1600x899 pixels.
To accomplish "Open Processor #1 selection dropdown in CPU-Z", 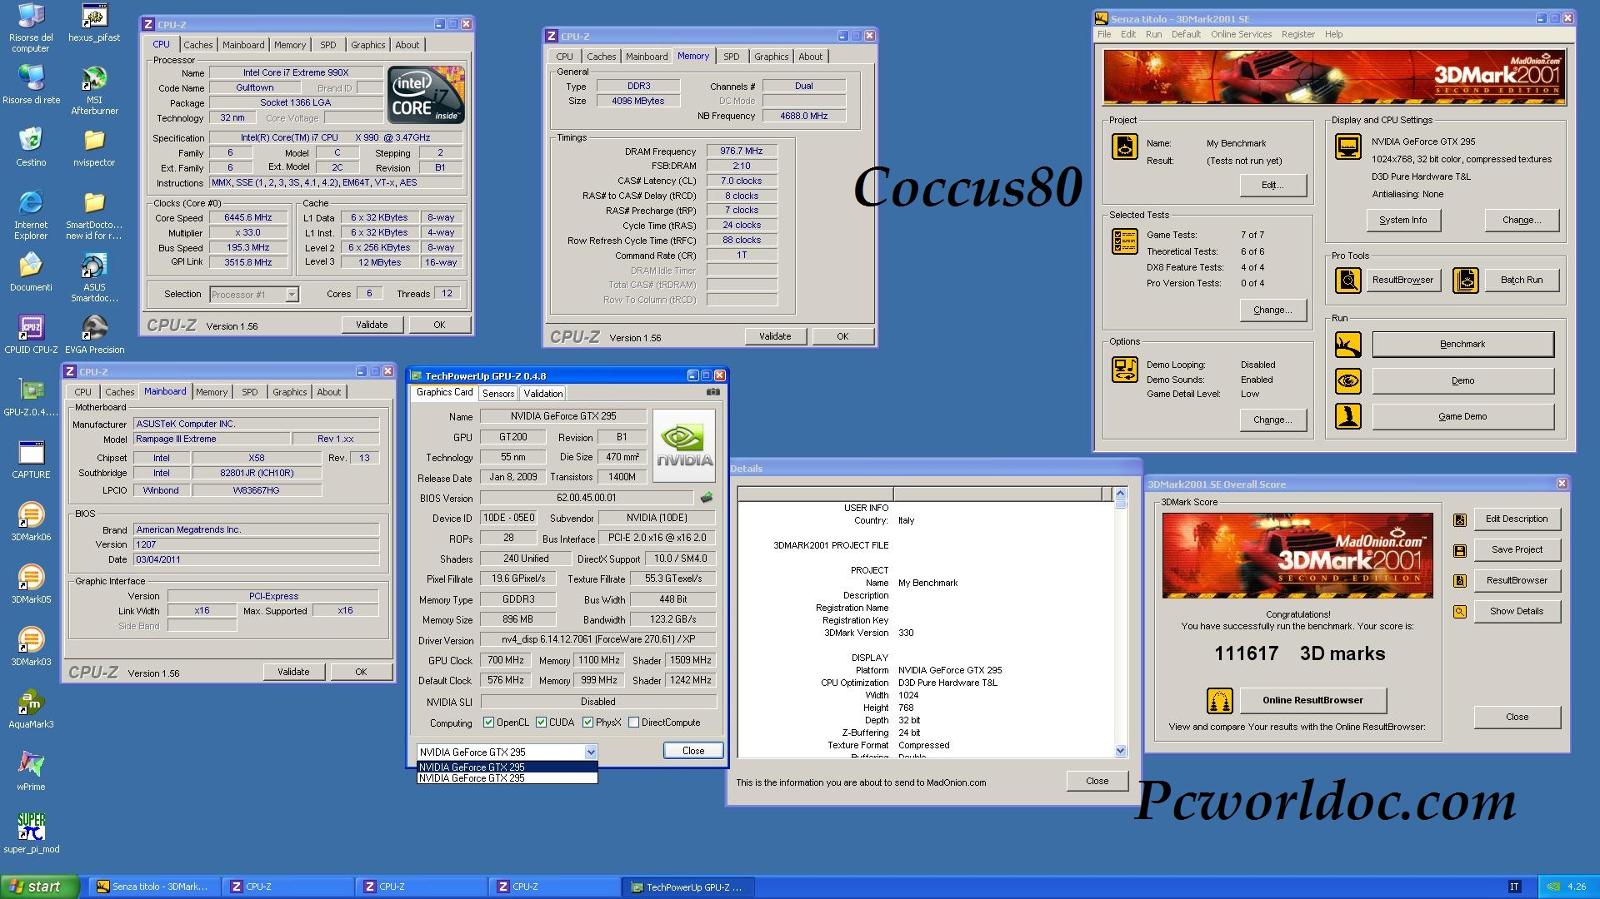I will pos(291,294).
